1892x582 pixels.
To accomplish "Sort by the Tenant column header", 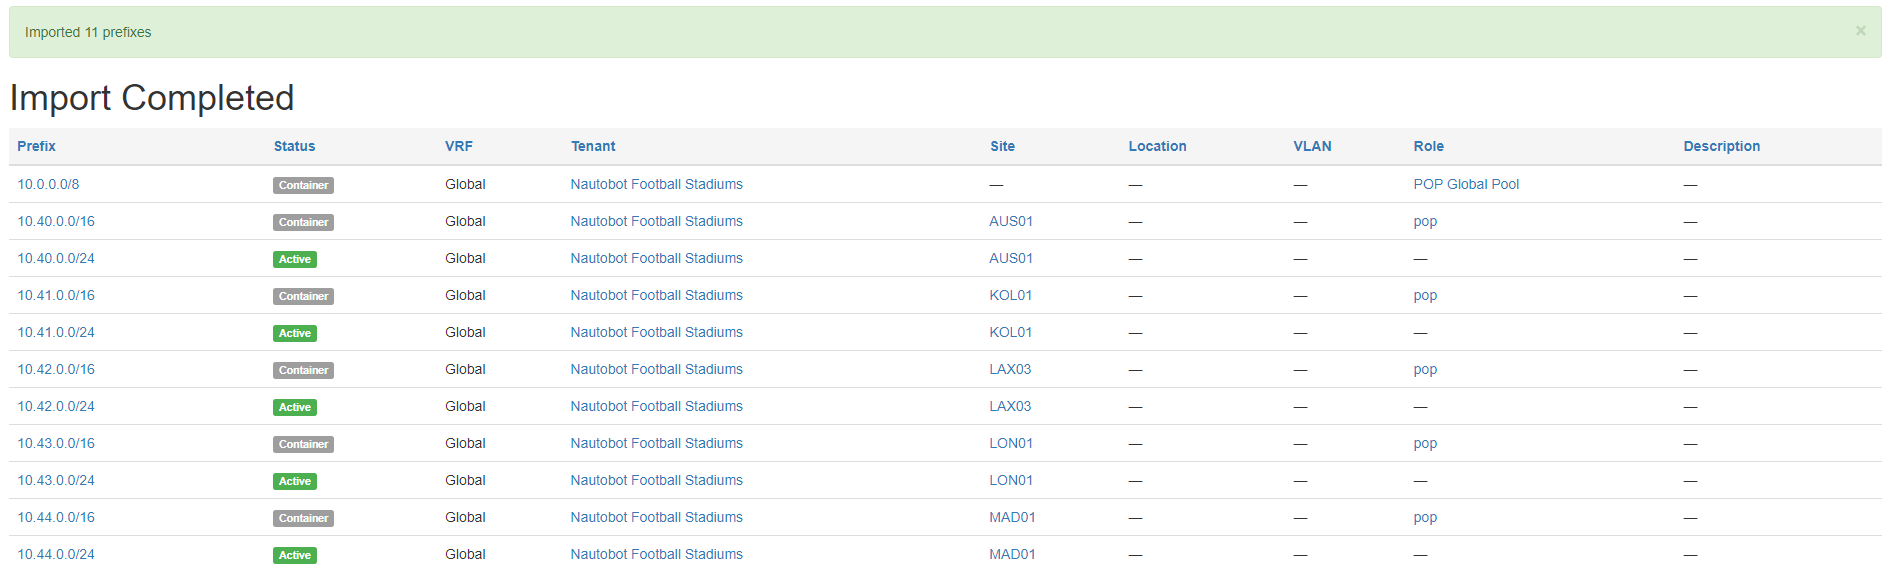I will tap(593, 146).
